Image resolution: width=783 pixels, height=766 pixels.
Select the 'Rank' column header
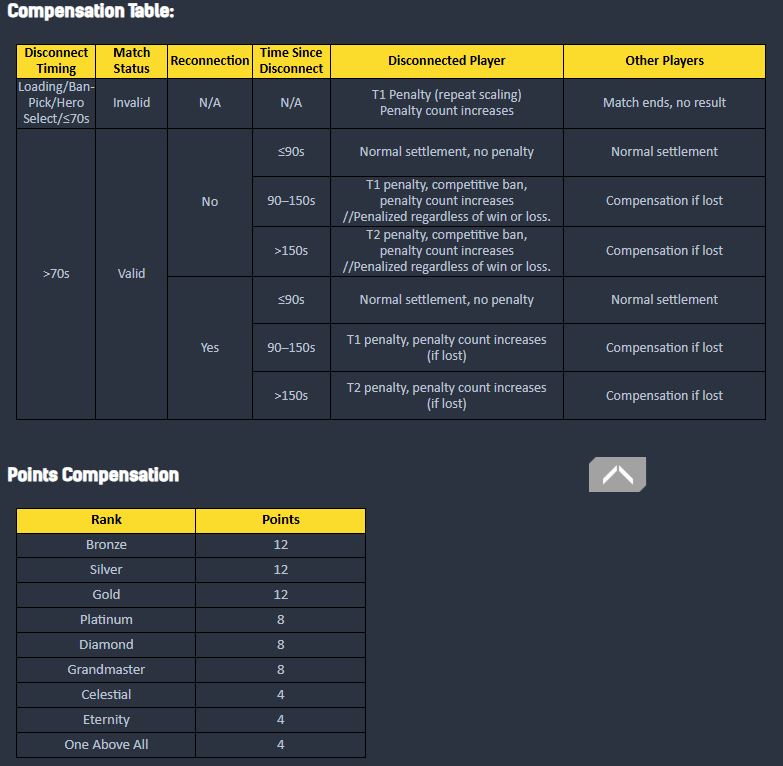106,520
